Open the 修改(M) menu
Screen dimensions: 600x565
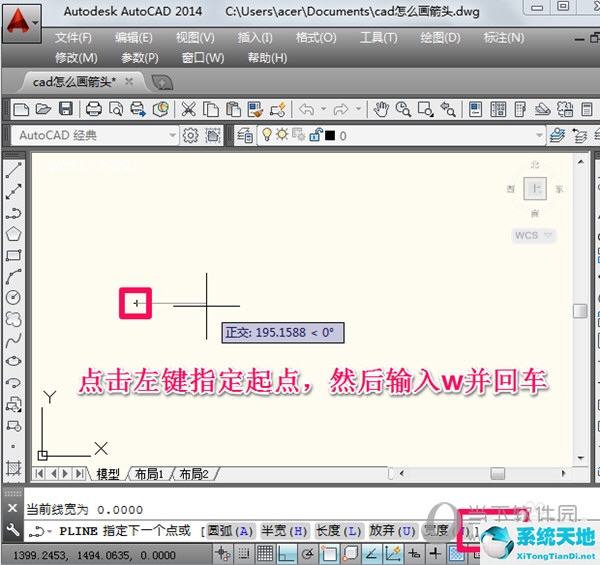point(76,58)
